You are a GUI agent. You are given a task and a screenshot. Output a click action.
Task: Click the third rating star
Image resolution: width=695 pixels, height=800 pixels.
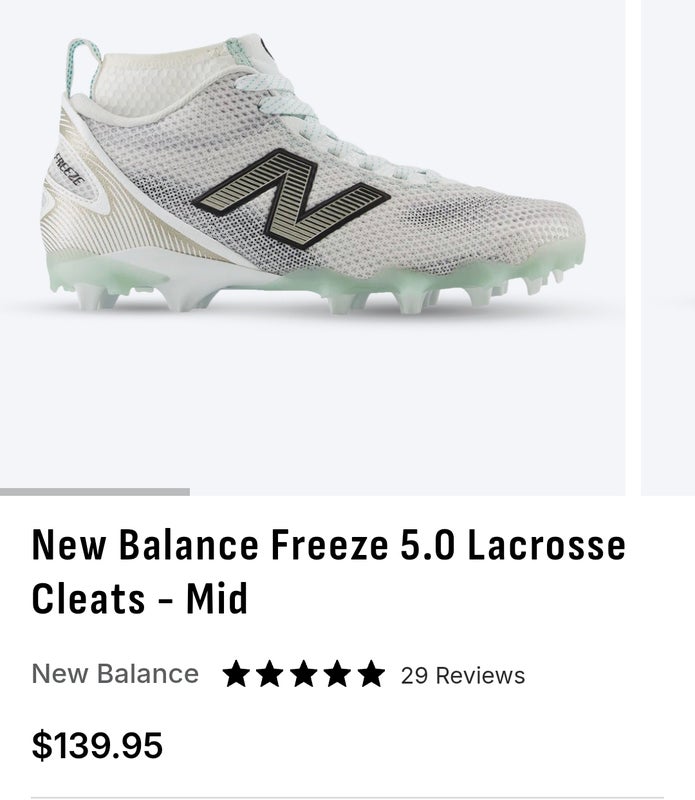(304, 675)
